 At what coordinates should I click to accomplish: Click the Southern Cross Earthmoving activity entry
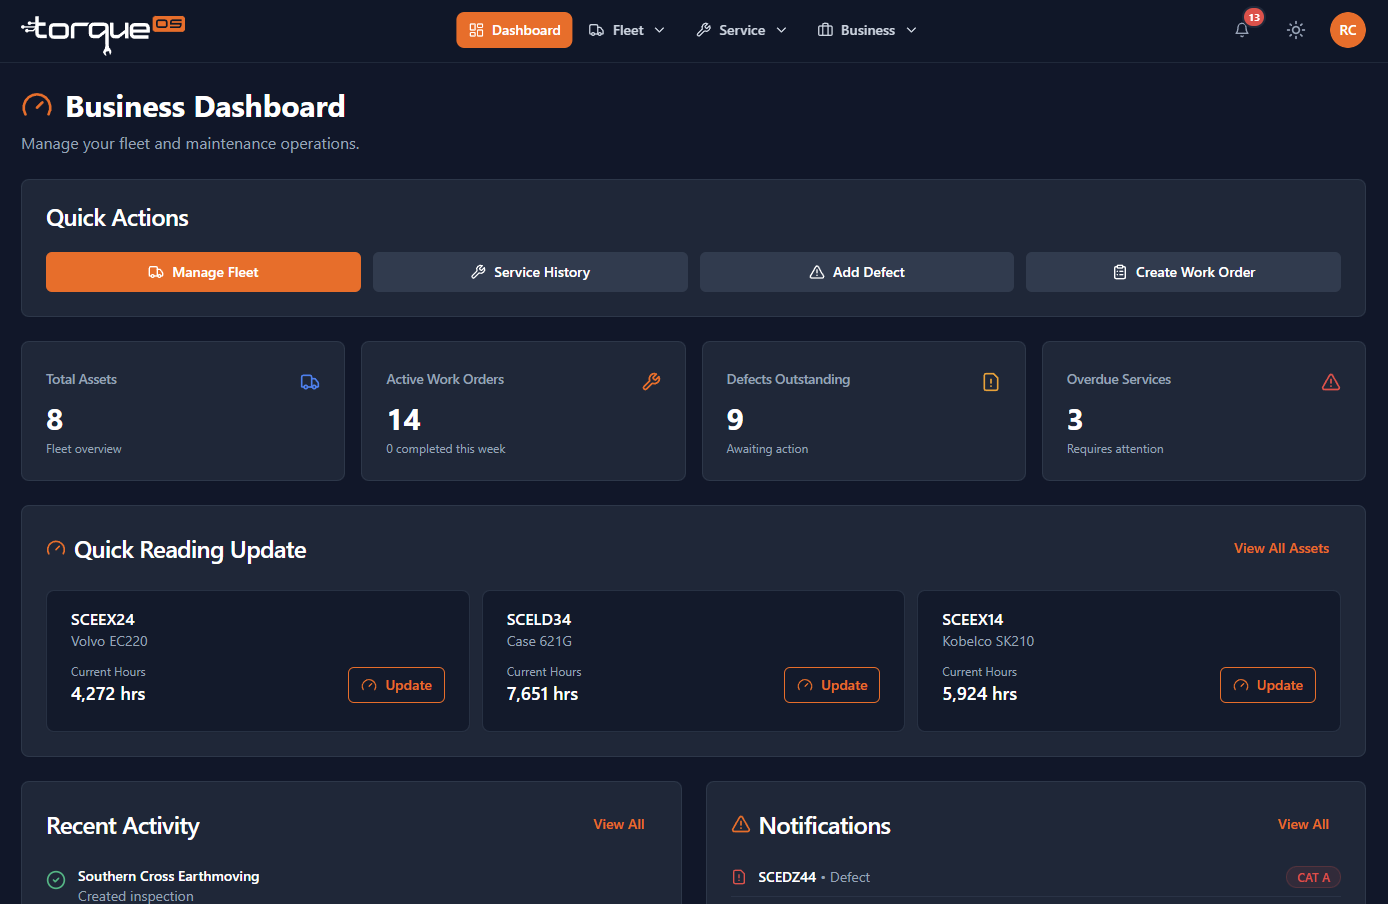click(x=168, y=885)
